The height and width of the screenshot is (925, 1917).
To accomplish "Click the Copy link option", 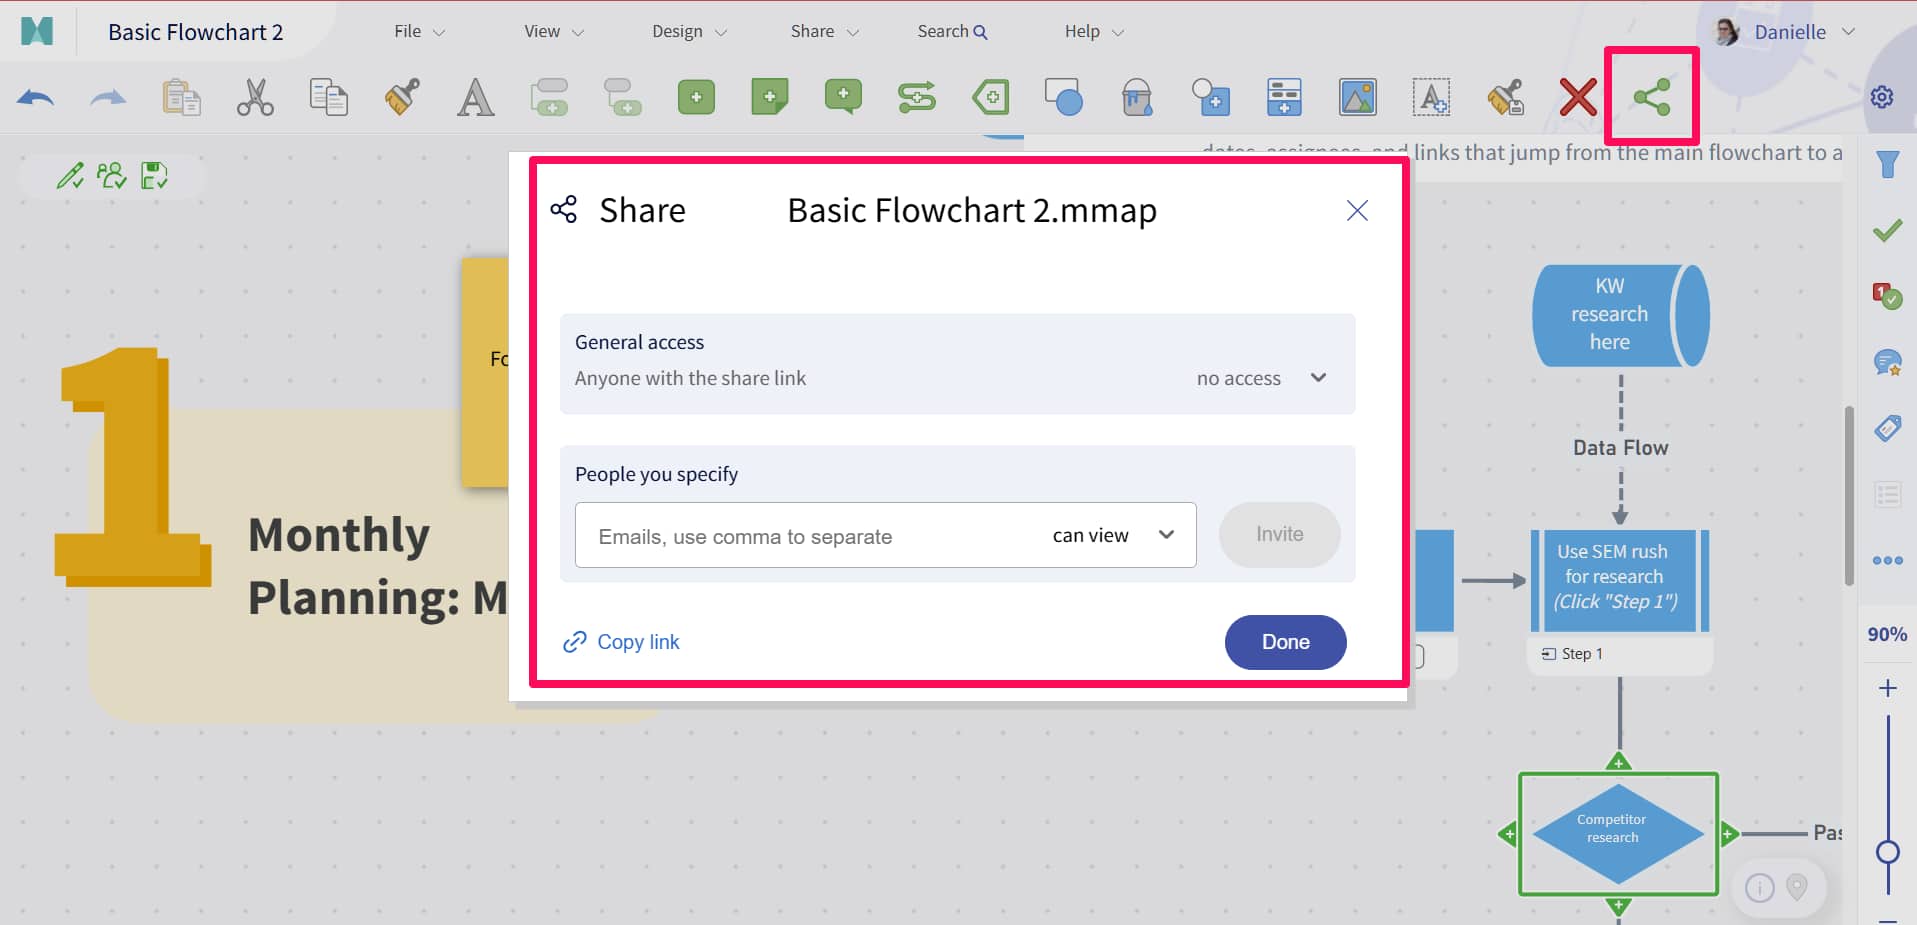I will click(x=622, y=642).
